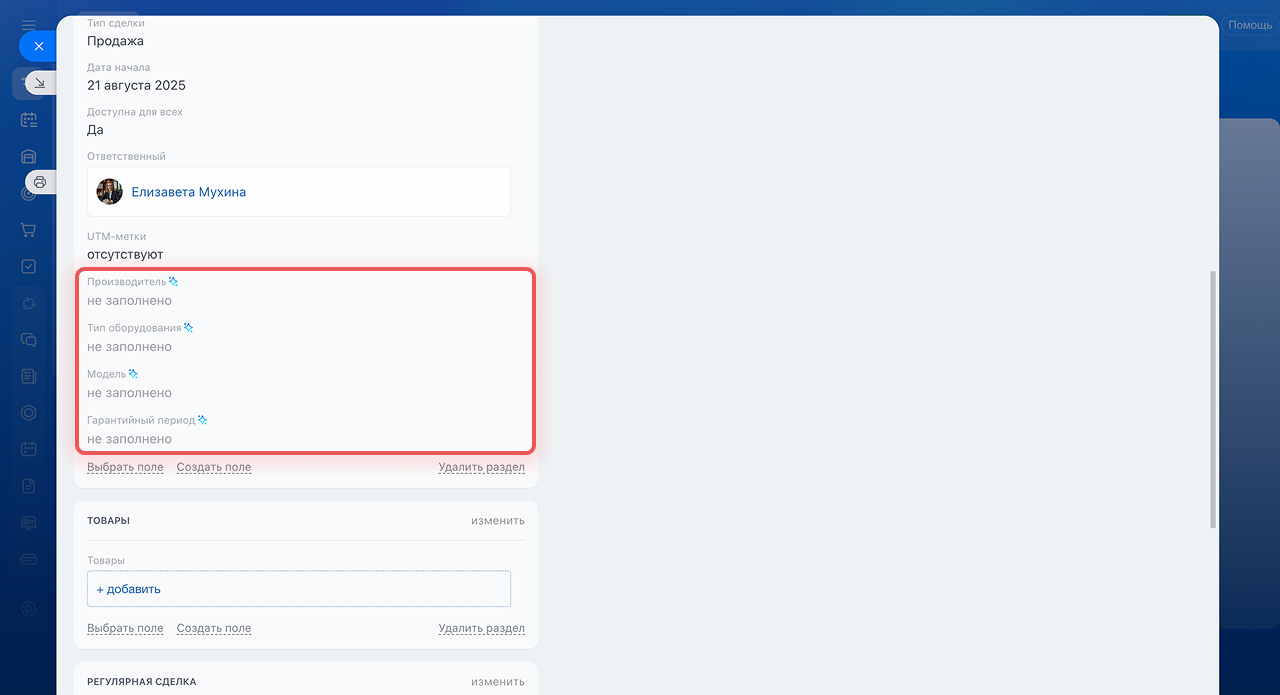Click the Тип сделки value 'Продажа'
This screenshot has height=695, width=1280.
115,41
